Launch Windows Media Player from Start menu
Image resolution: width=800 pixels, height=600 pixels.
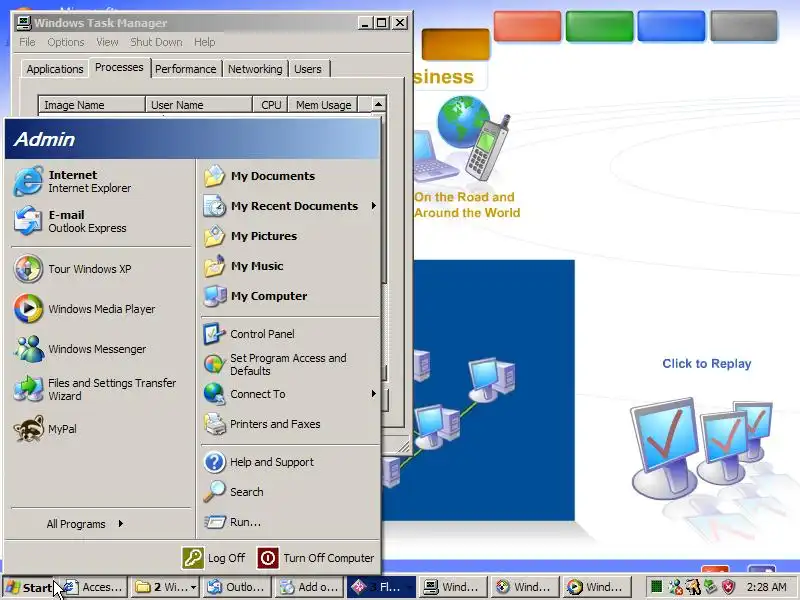101,309
